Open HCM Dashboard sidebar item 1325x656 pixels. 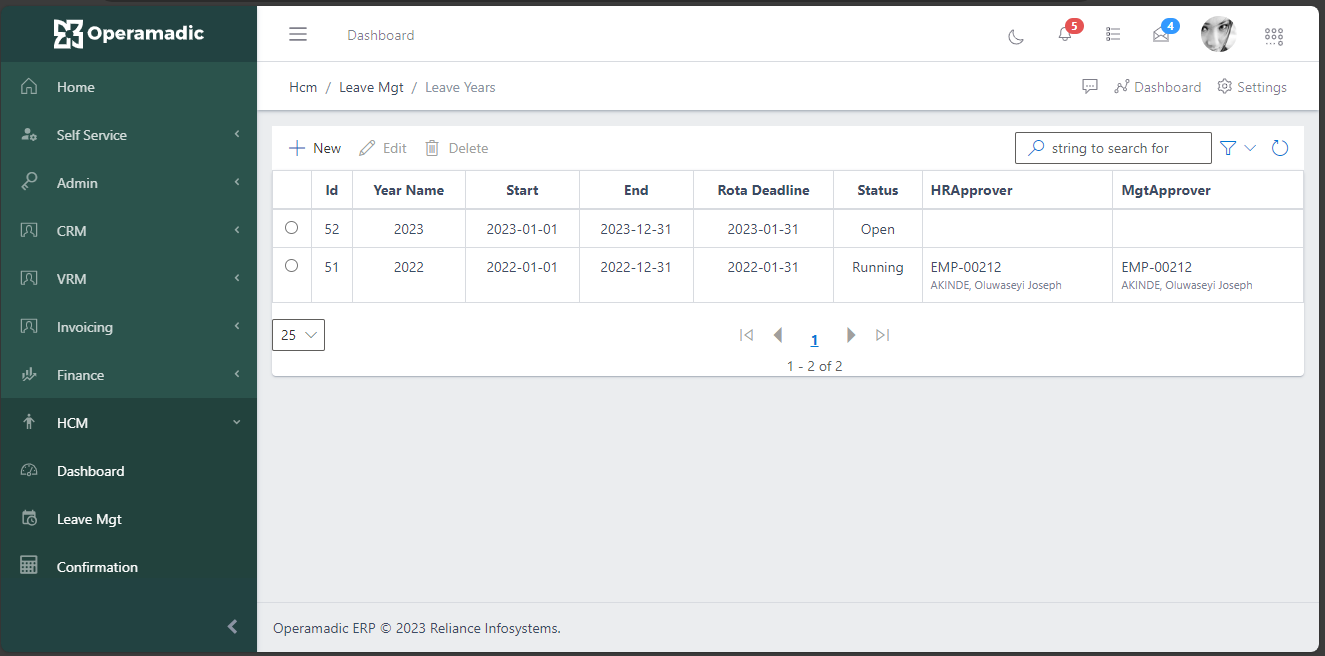128,470
